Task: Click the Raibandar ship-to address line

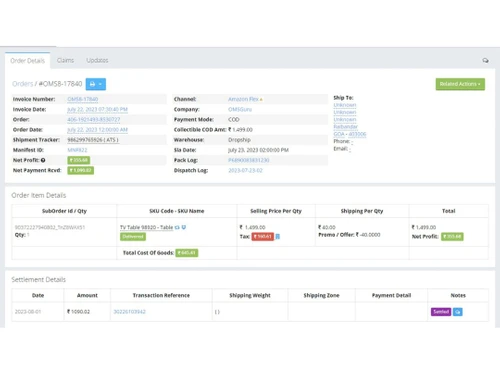Action: click(345, 127)
